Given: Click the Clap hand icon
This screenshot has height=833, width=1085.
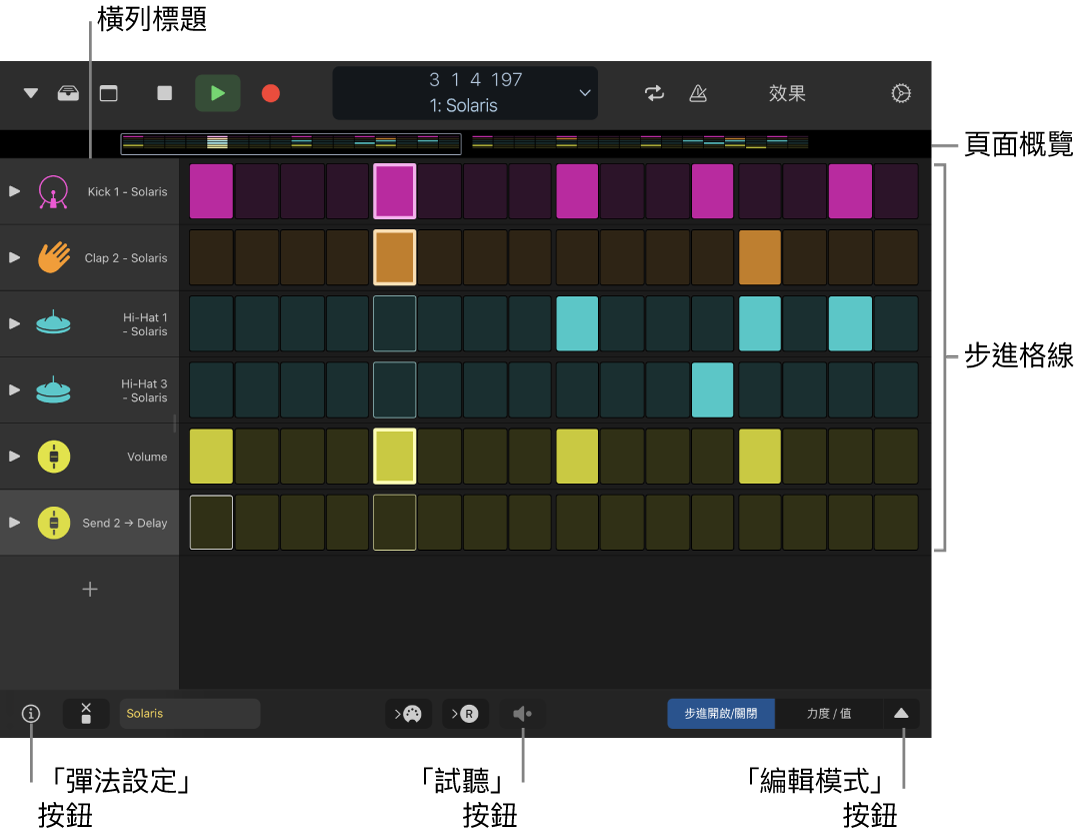Looking at the screenshot, I should pos(53,257).
